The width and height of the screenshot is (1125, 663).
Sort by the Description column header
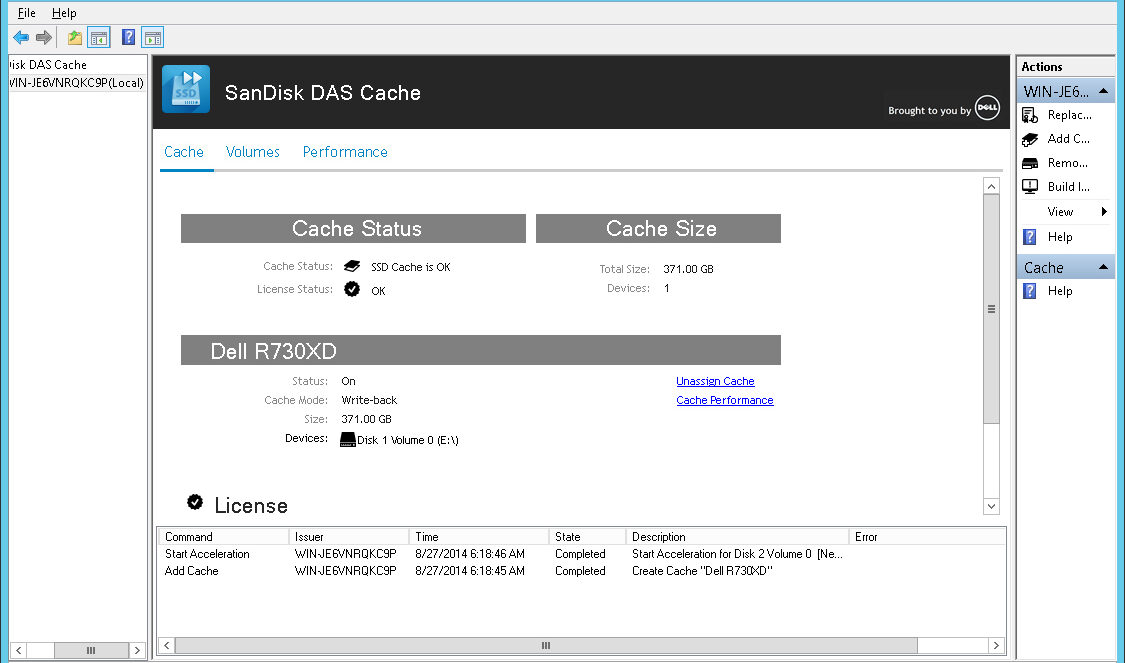(738, 537)
